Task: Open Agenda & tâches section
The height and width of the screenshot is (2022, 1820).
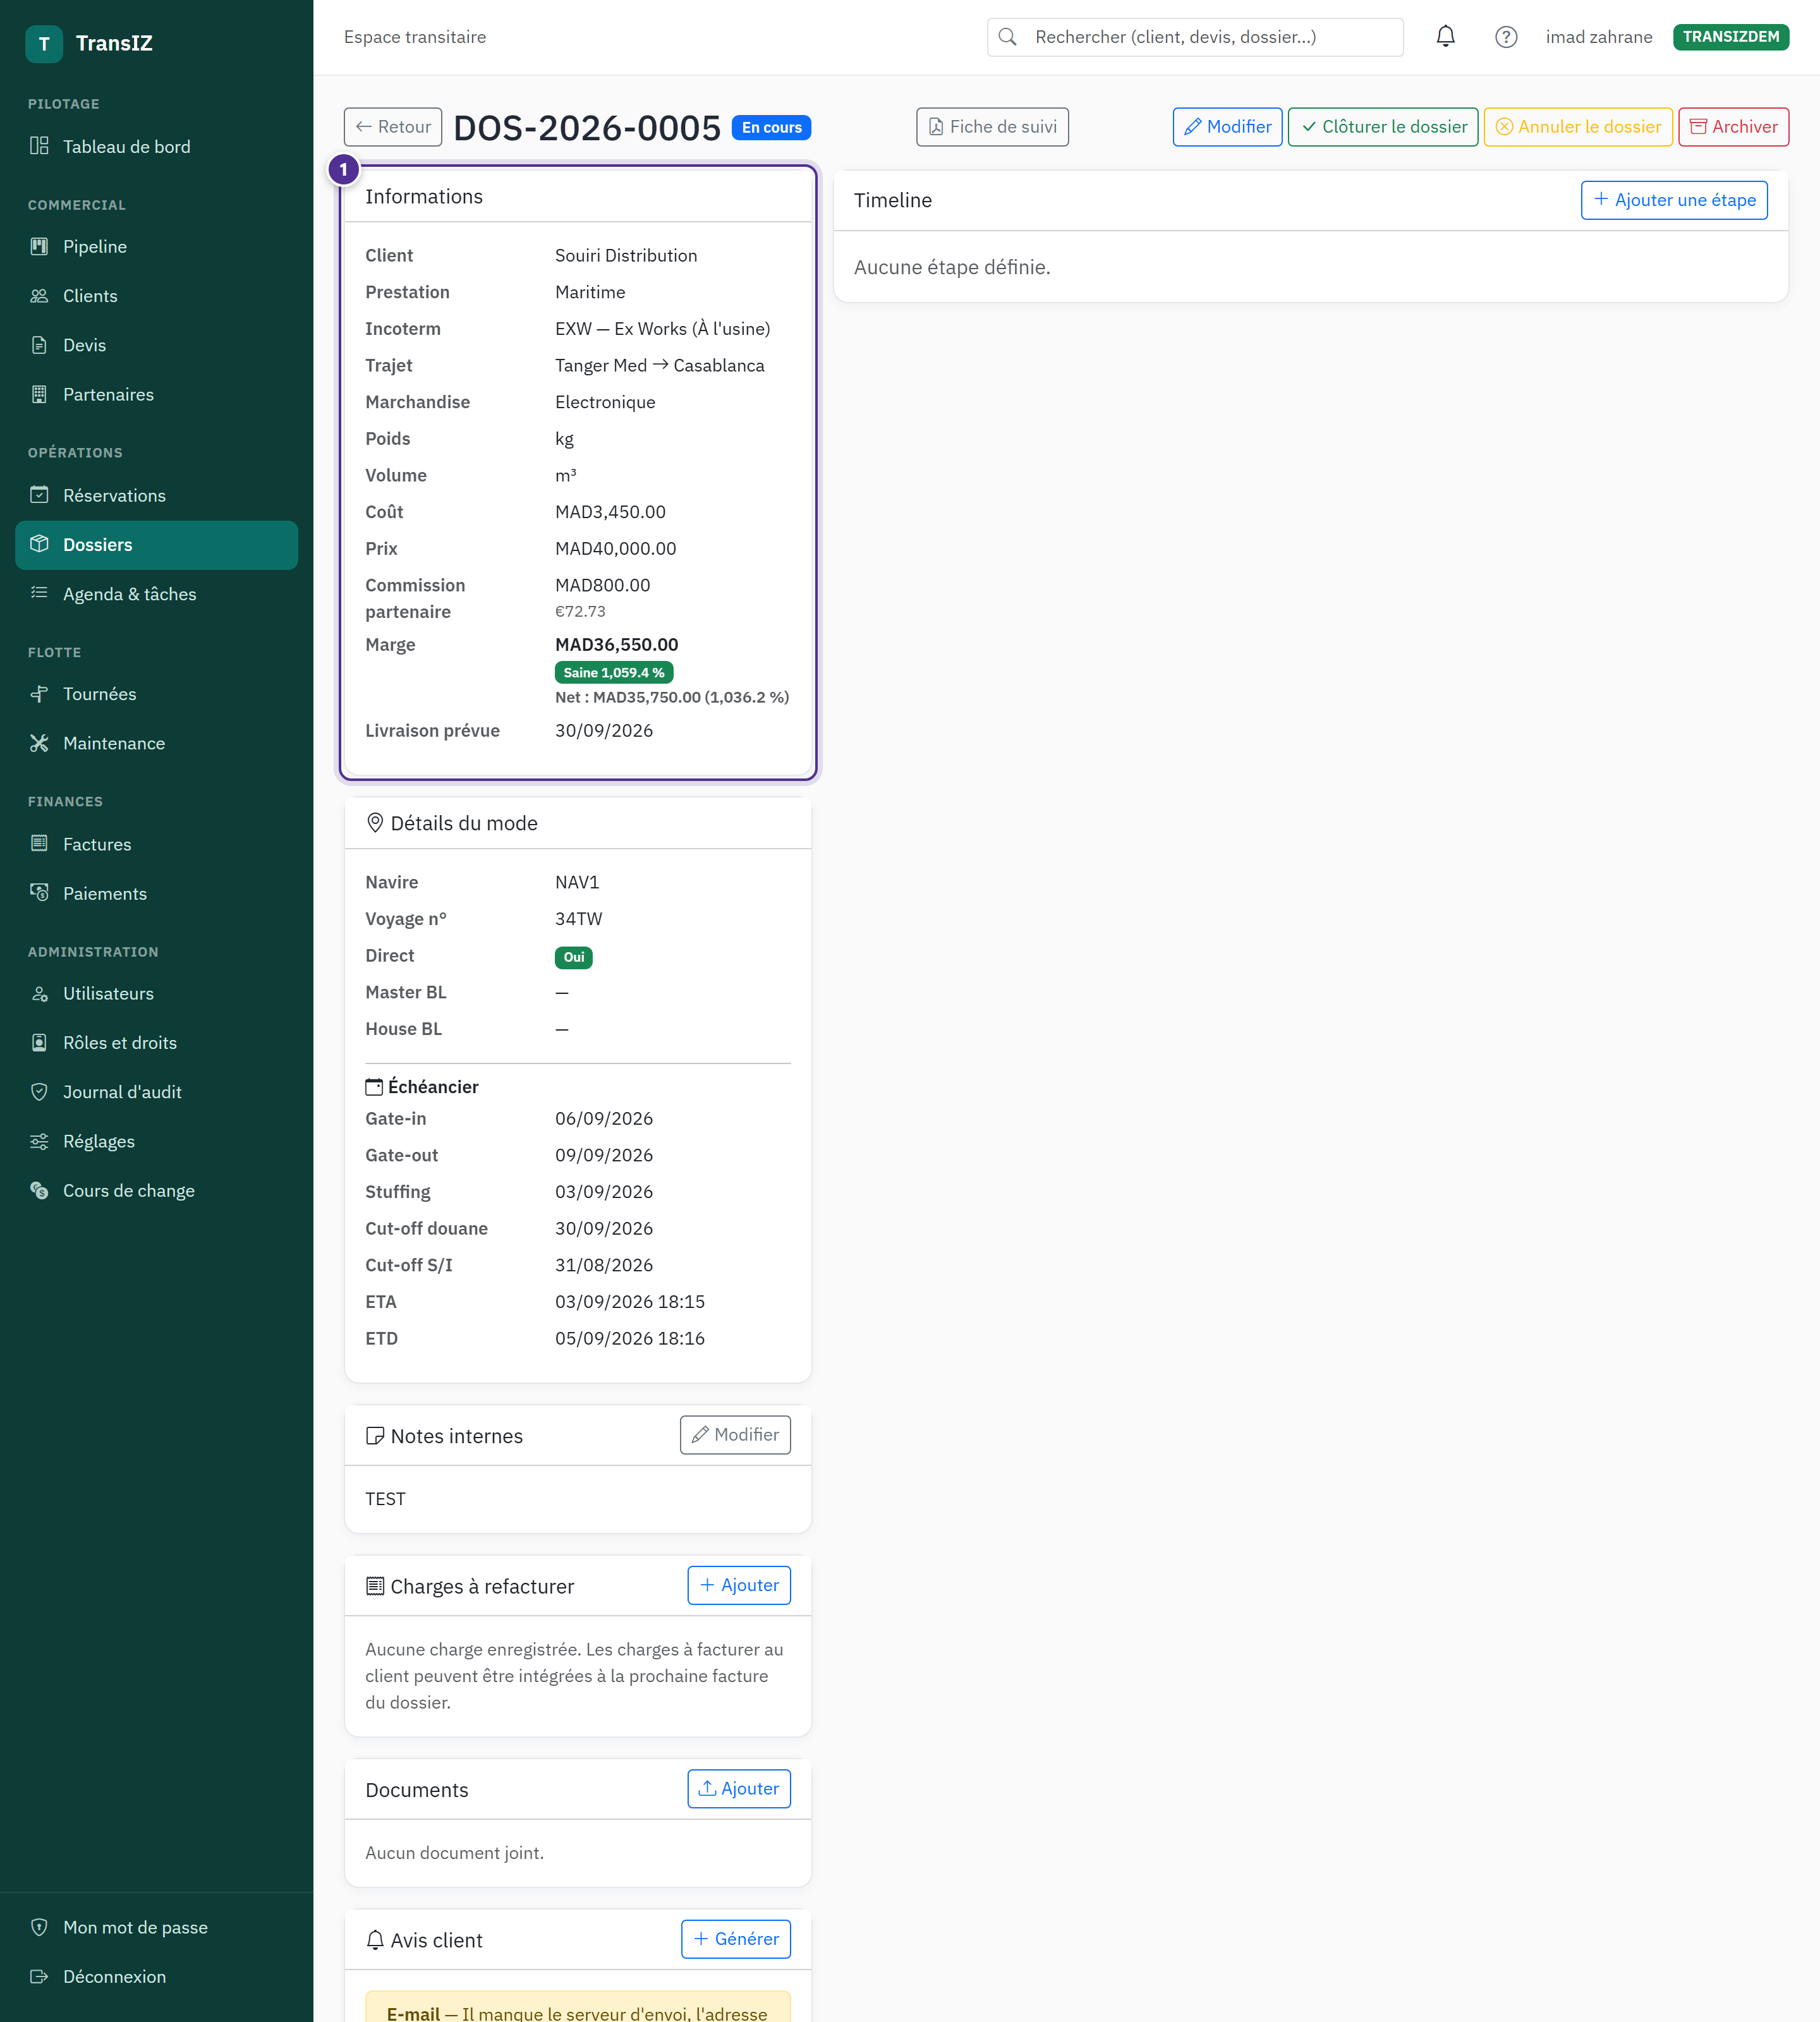Action: [156, 594]
